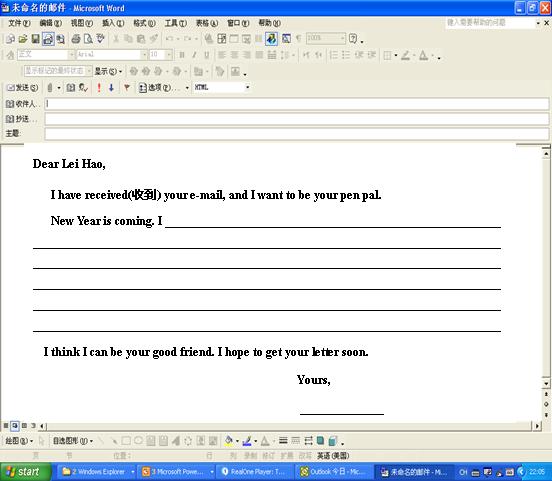Click the fill color paint bucket swatch

[228, 441]
